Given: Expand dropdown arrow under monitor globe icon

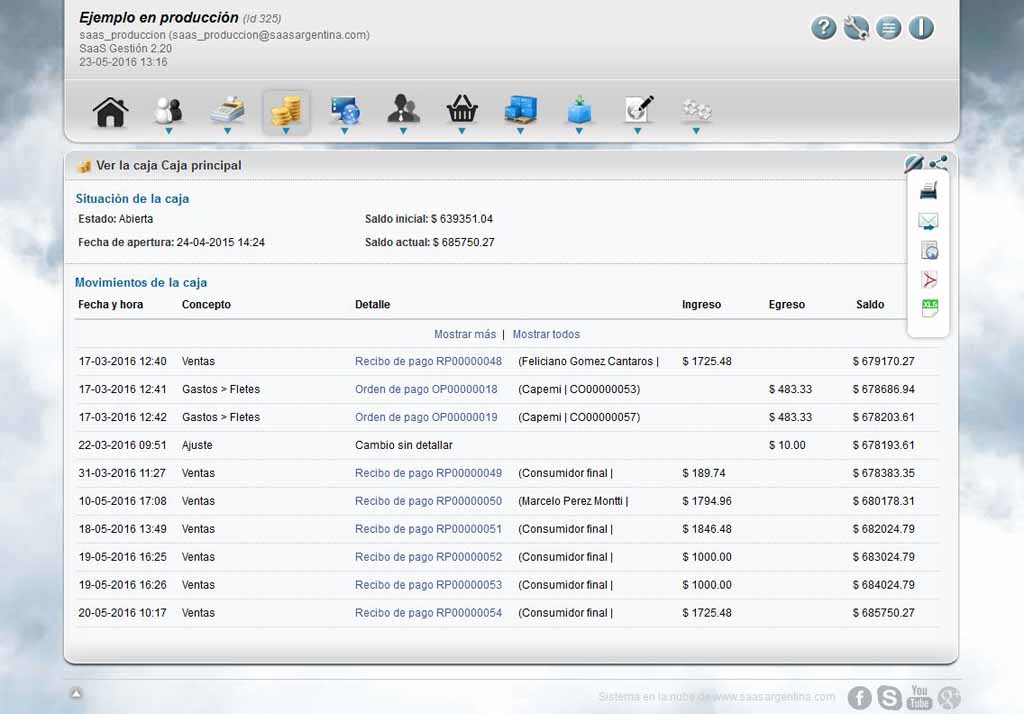Looking at the screenshot, I should [x=344, y=131].
